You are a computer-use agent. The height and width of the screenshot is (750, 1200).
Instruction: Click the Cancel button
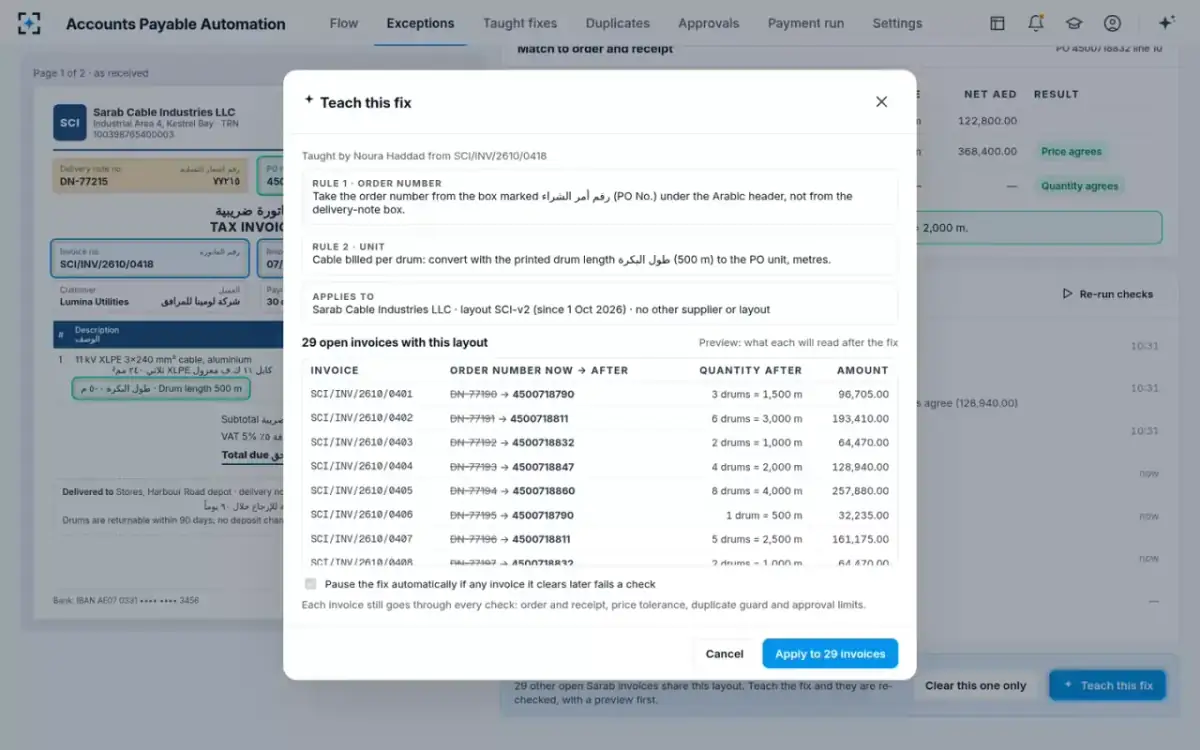[x=724, y=654]
